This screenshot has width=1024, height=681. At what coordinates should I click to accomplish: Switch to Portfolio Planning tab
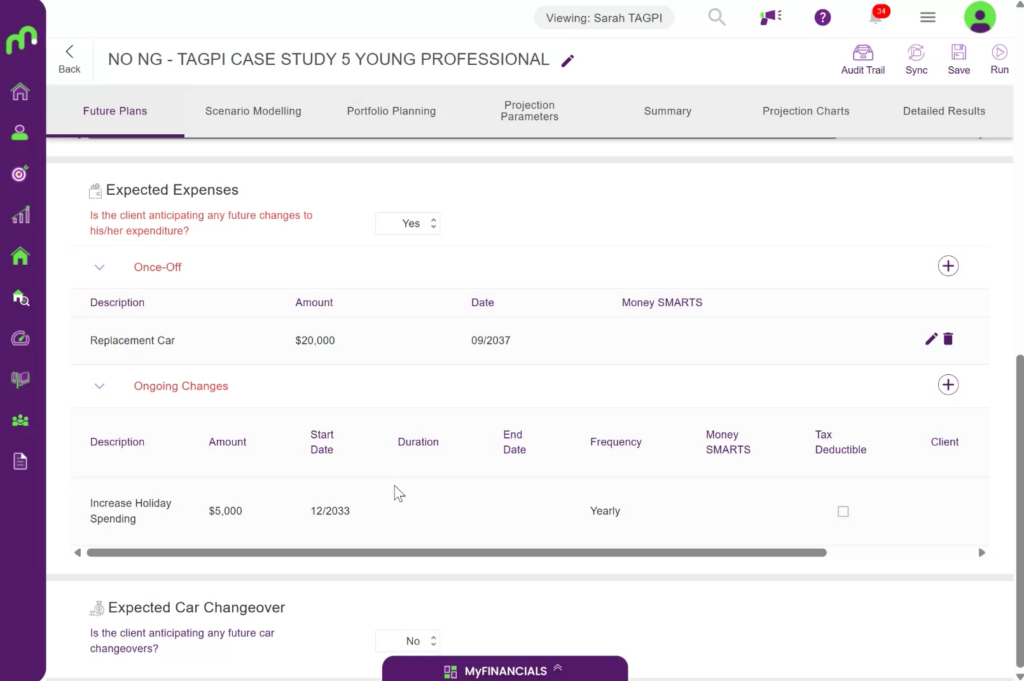(391, 111)
